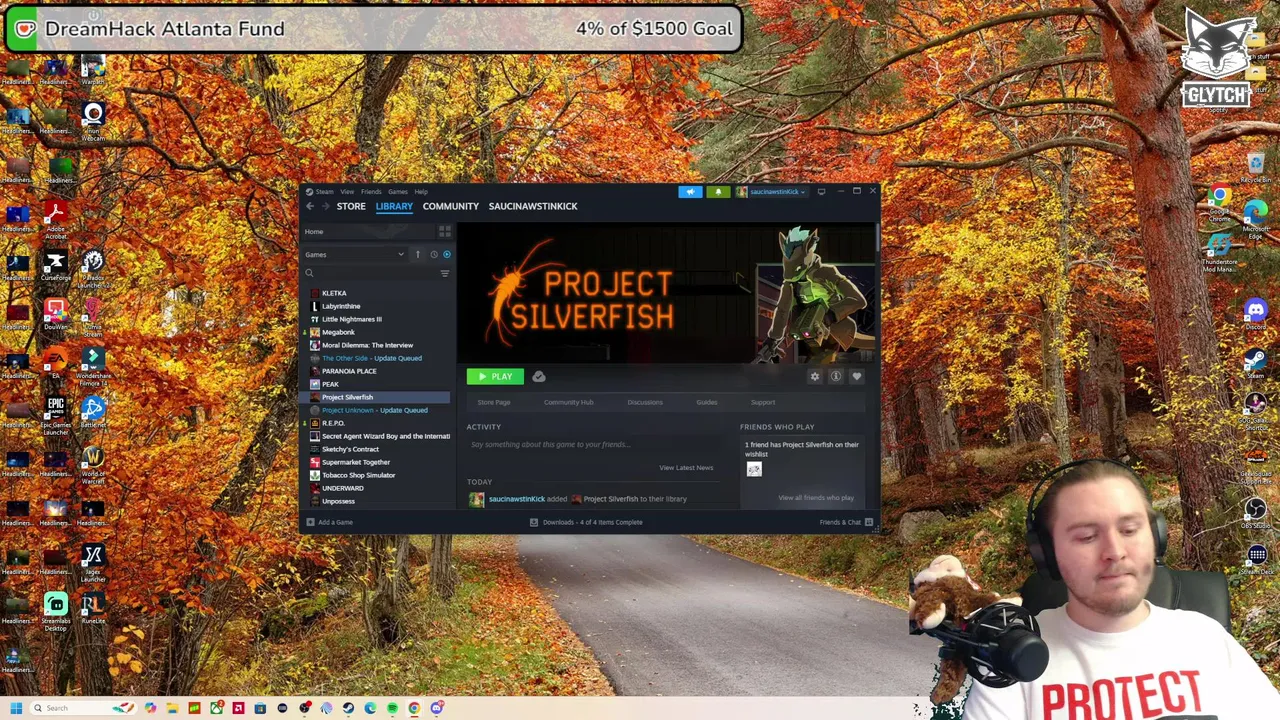Switch to the STORE tab
Image resolution: width=1280 pixels, height=720 pixels.
click(351, 206)
